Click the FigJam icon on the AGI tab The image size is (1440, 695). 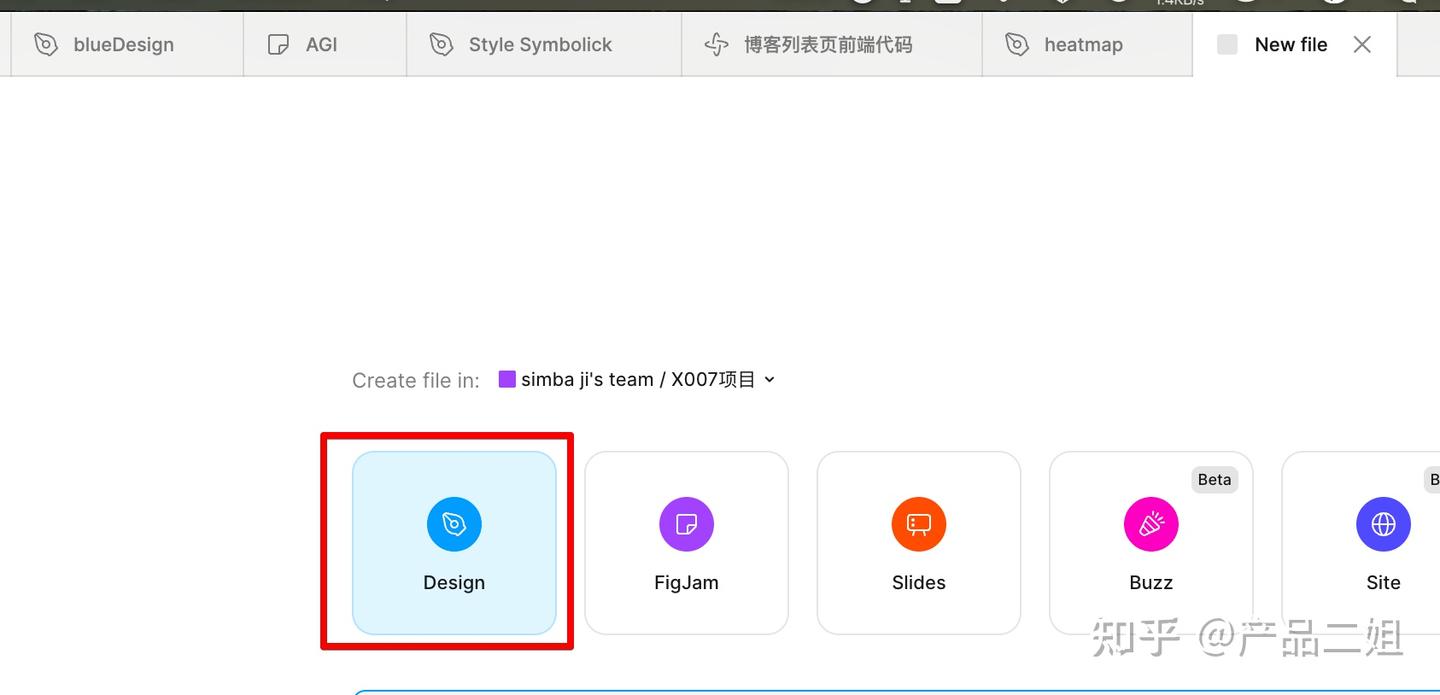coord(277,44)
